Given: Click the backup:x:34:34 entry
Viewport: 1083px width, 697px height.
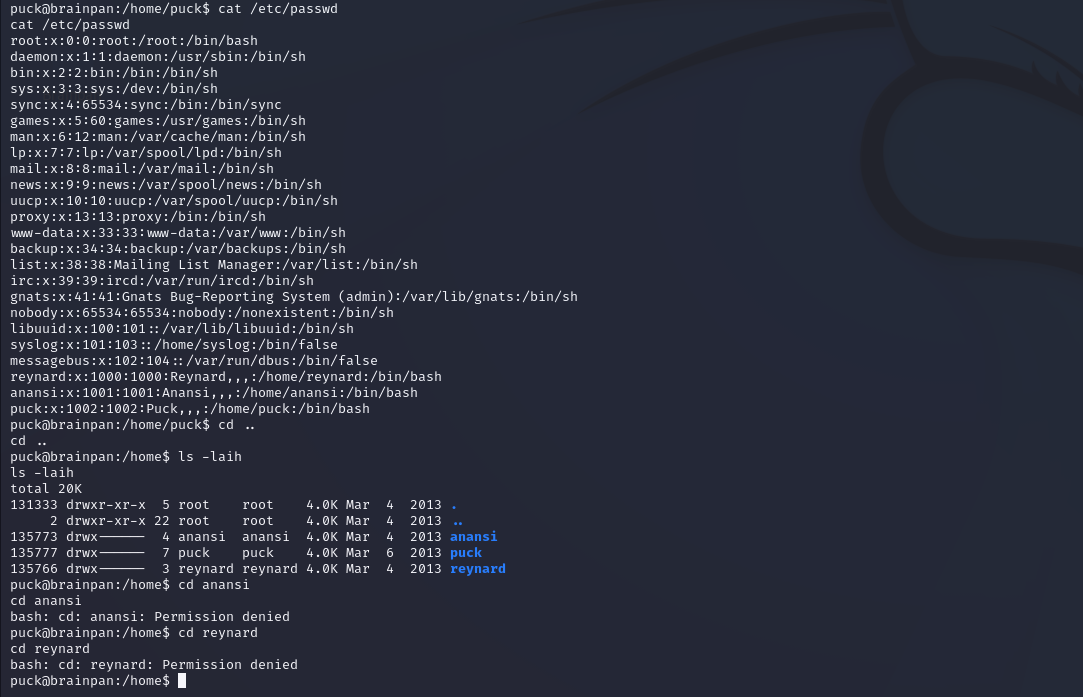Looking at the screenshot, I should pyautogui.click(x=178, y=249).
